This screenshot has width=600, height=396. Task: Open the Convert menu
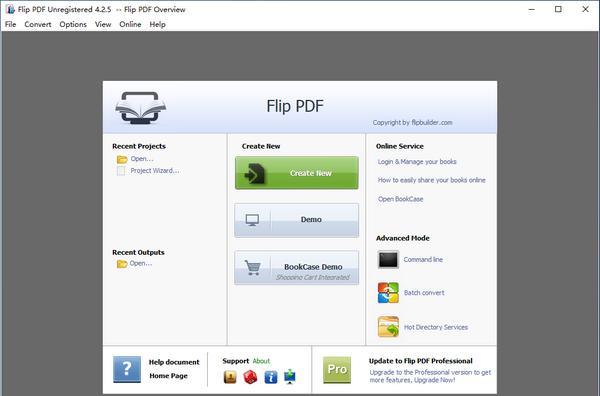click(x=38, y=24)
